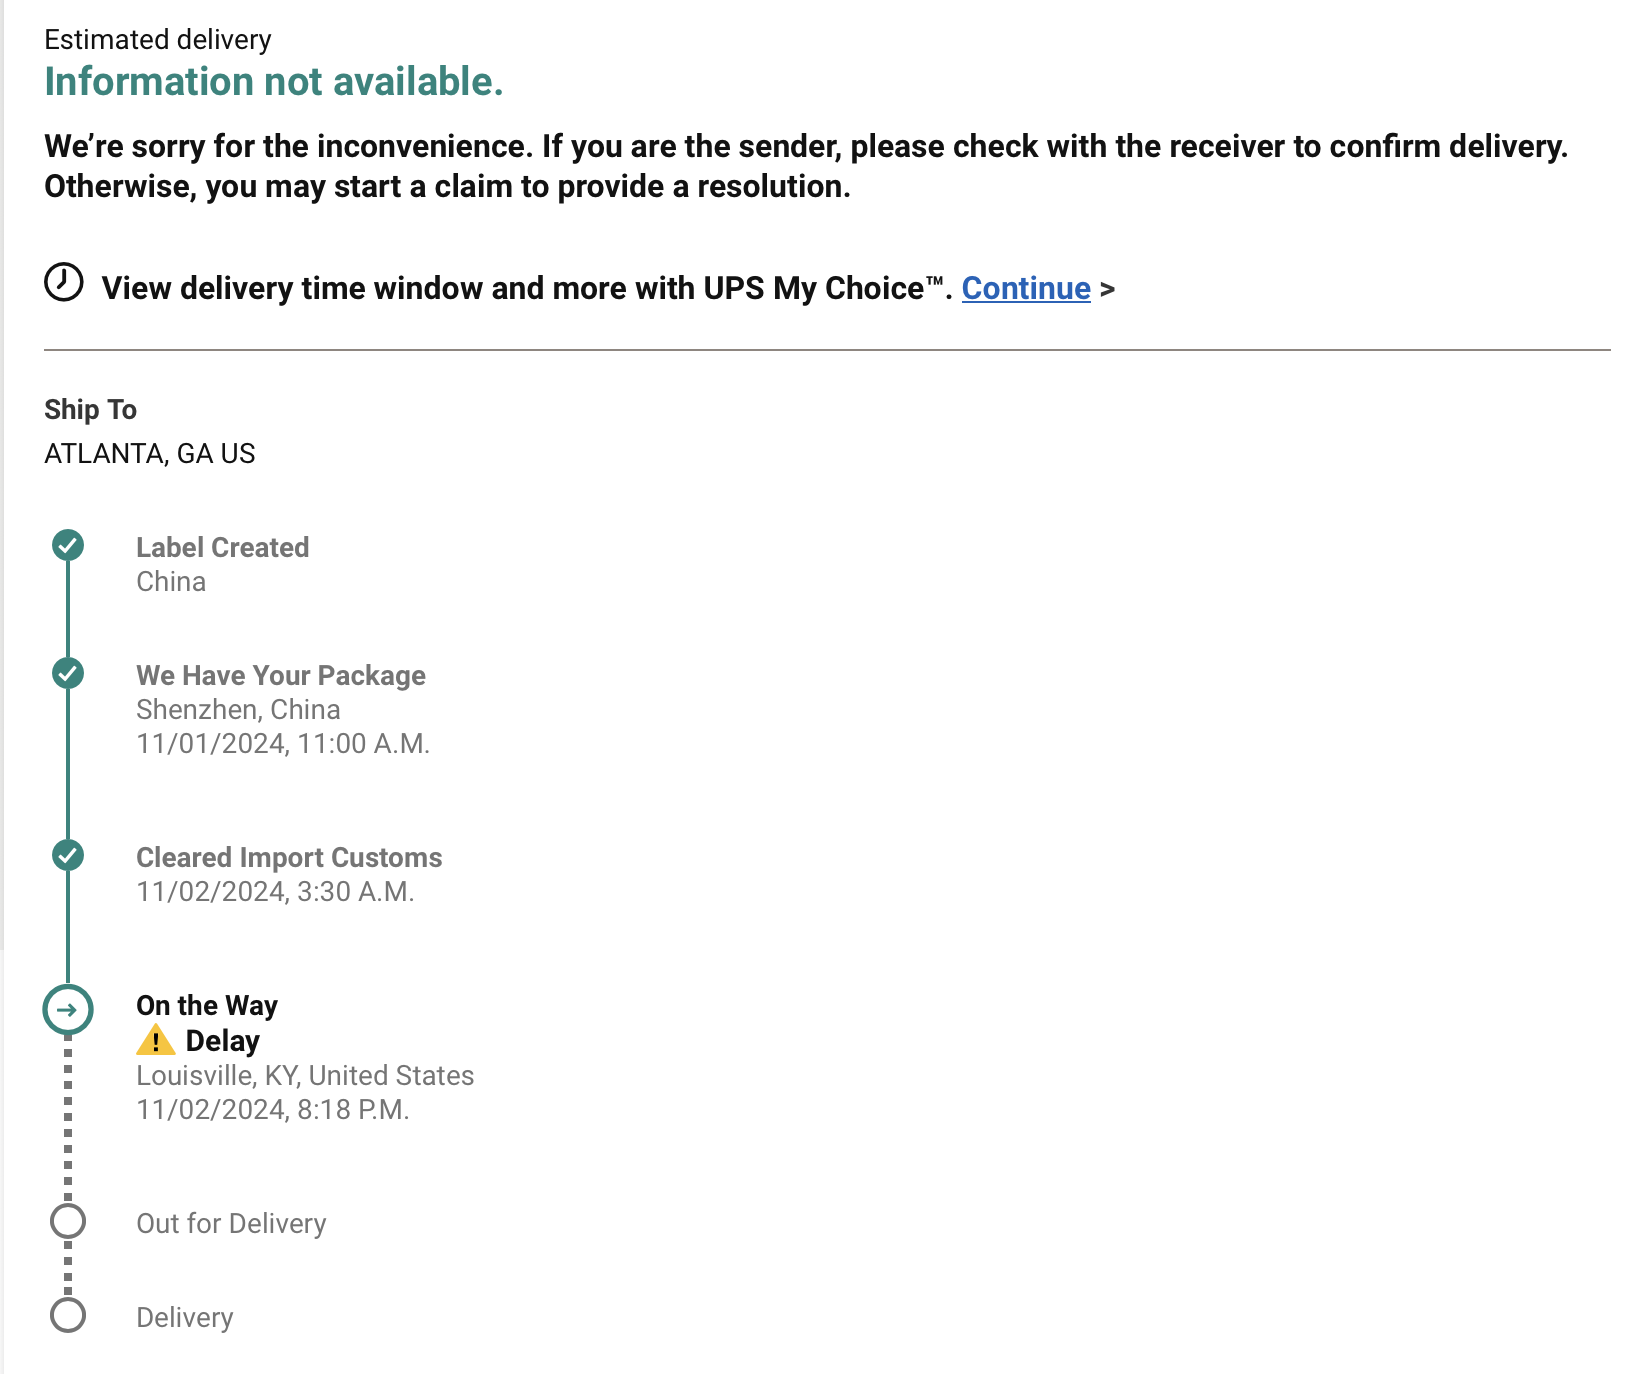Click the Cleared Import Customs checkmark icon

(x=68, y=856)
